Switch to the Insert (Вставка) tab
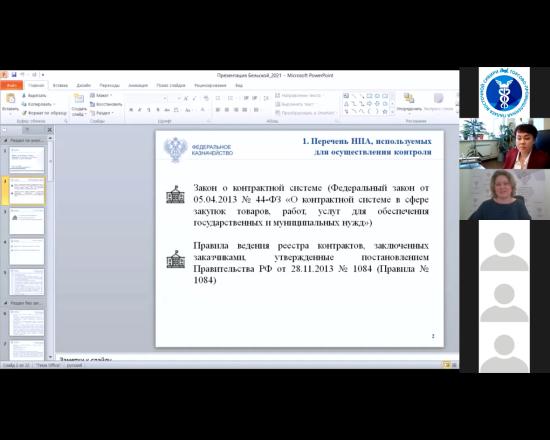 click(60, 85)
